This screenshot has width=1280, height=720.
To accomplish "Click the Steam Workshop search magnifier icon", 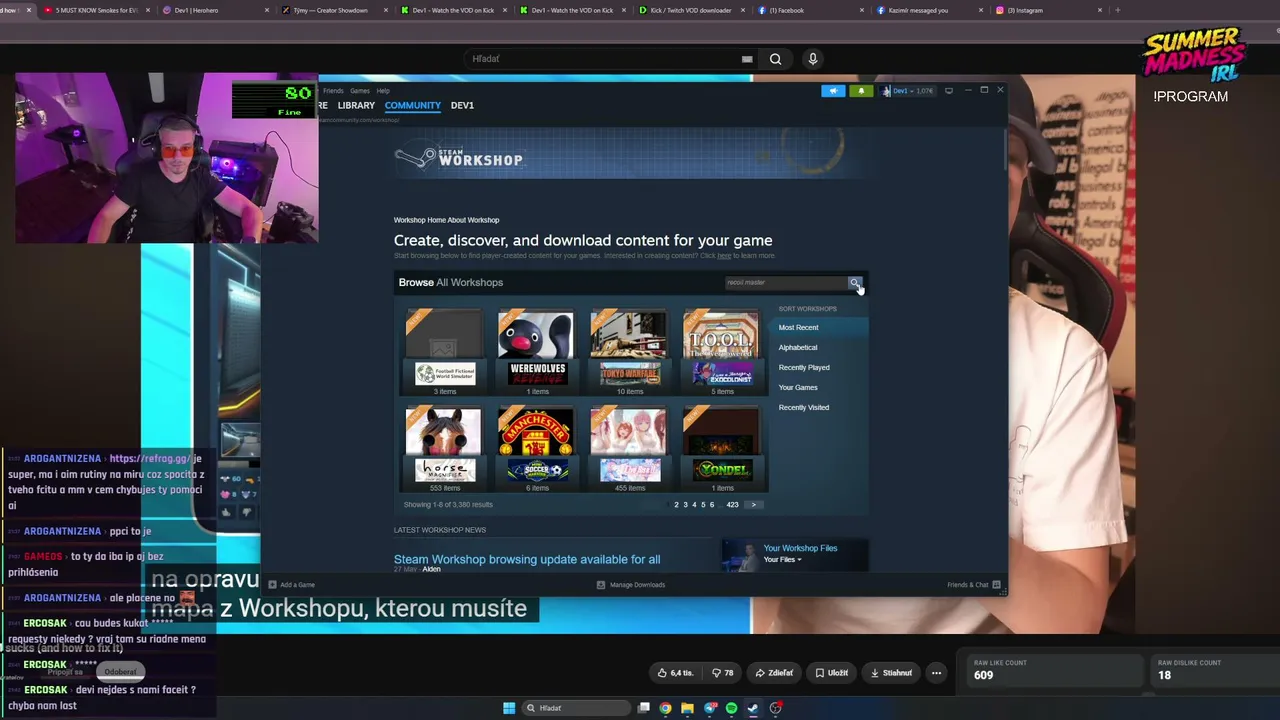I will click(x=854, y=283).
